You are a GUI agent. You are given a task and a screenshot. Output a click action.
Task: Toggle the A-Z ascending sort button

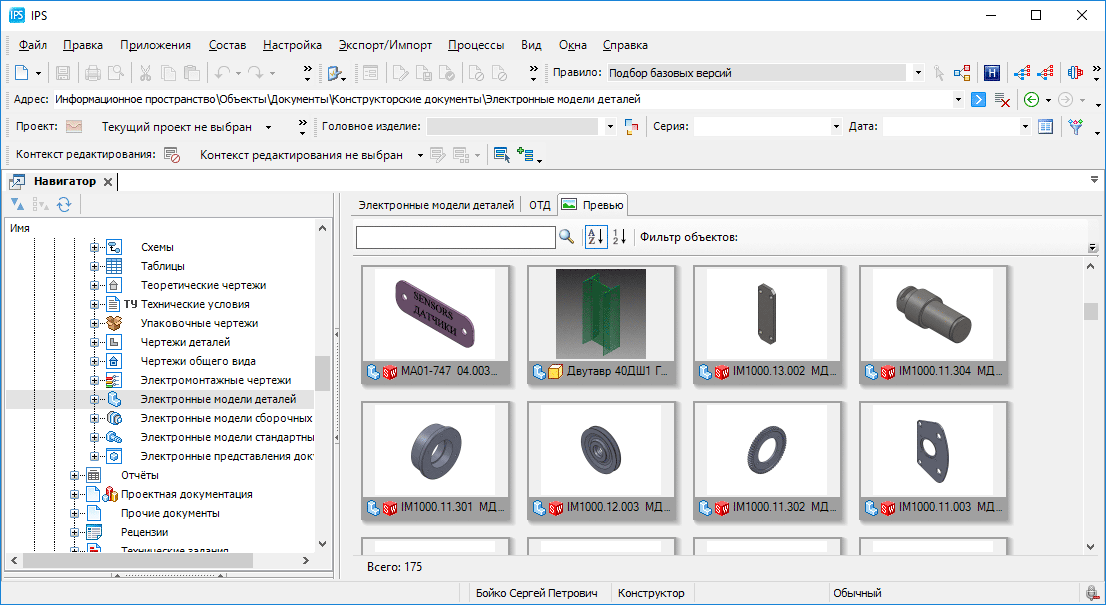[x=595, y=237]
